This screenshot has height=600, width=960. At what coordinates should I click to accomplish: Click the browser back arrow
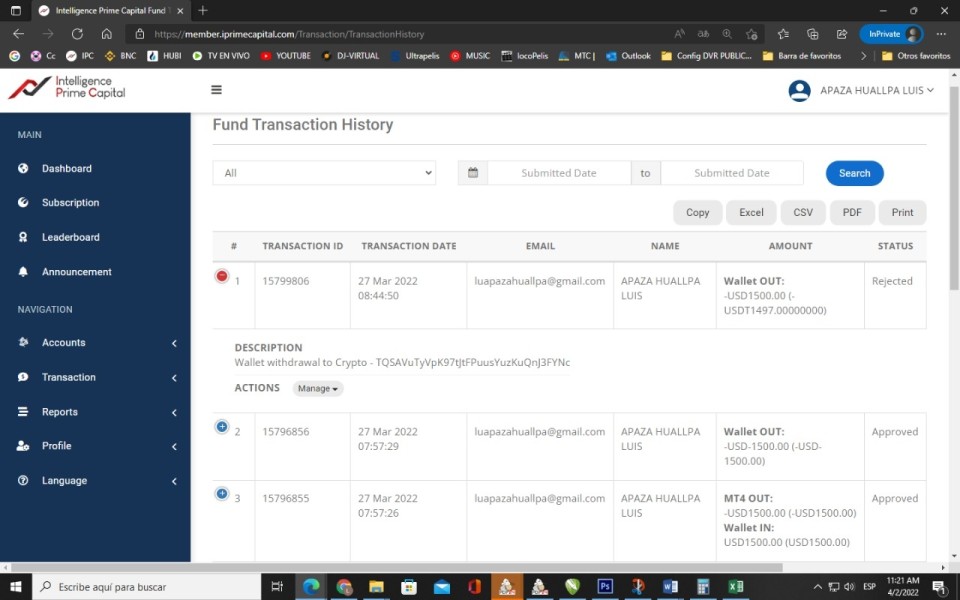[18, 34]
